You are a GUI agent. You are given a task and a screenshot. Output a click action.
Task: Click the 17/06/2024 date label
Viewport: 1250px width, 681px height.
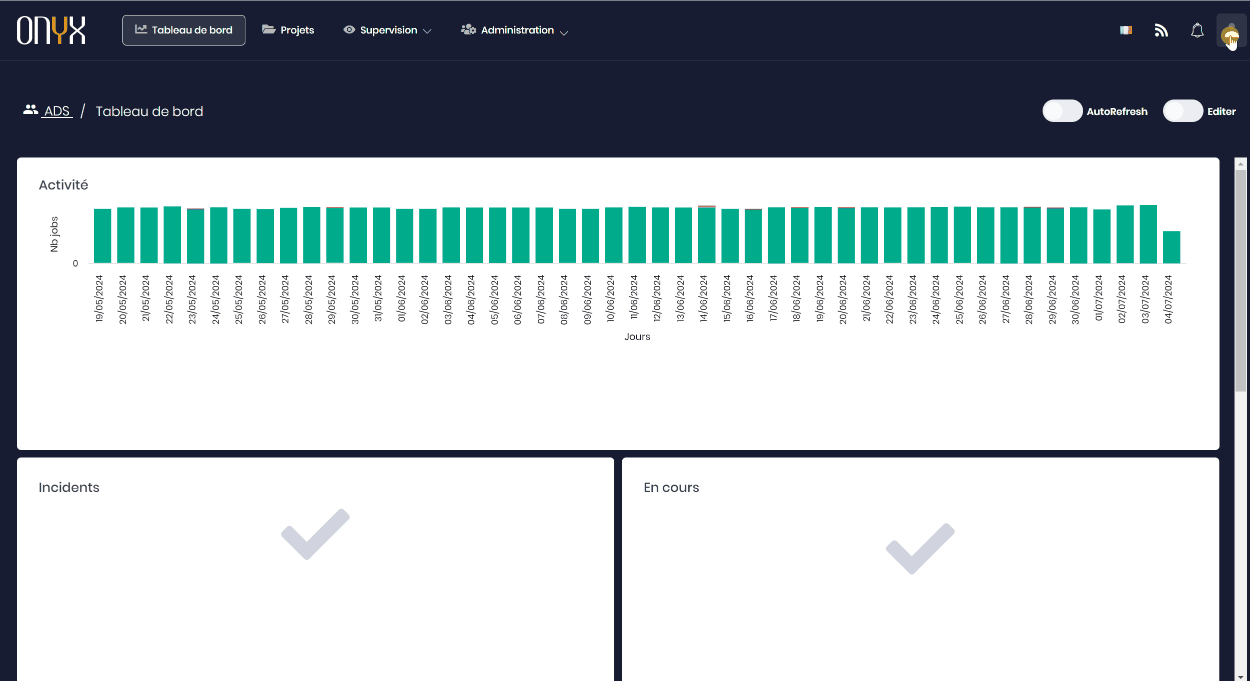[x=774, y=299]
